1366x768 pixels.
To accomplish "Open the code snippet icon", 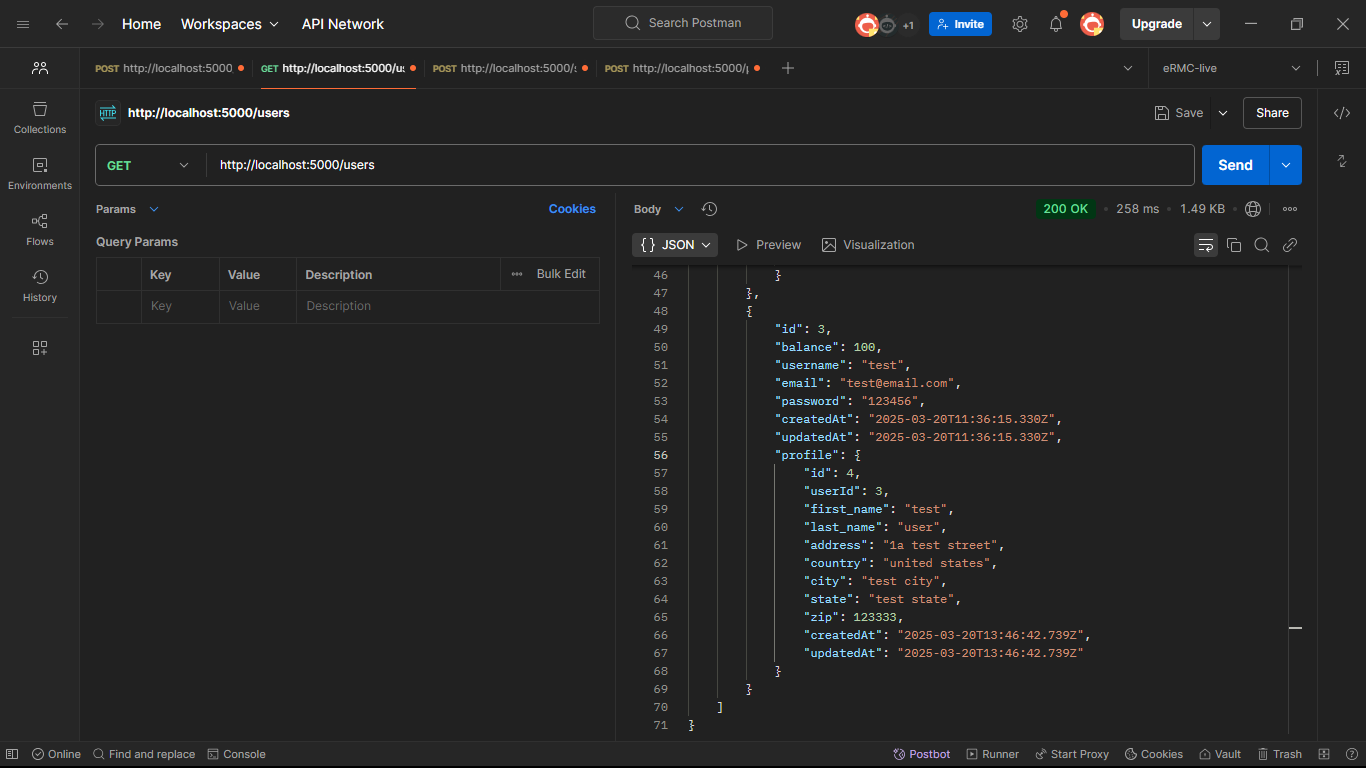I will 1342,113.
